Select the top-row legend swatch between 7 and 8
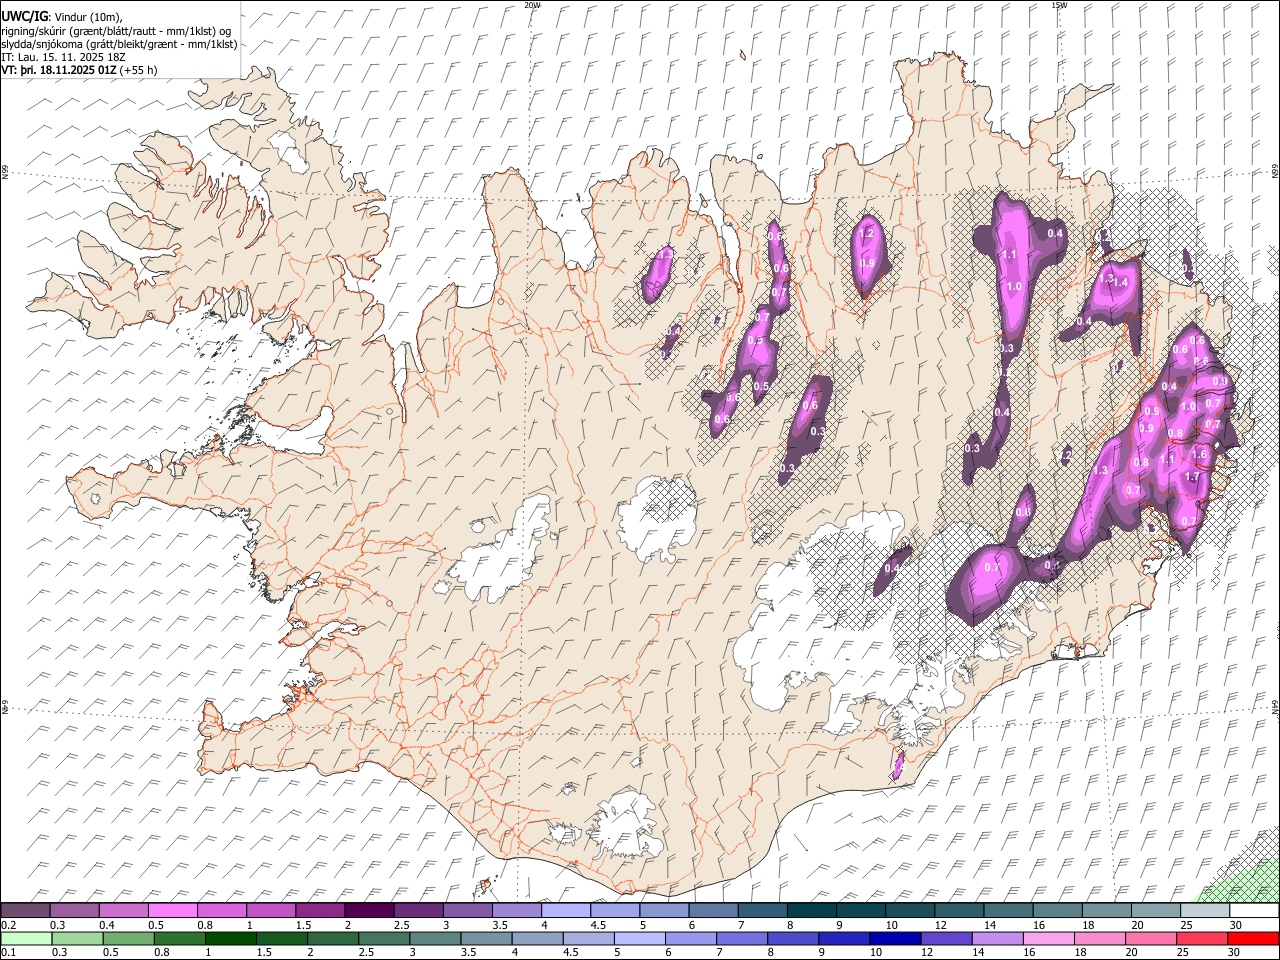The image size is (1280, 960). click(x=761, y=910)
